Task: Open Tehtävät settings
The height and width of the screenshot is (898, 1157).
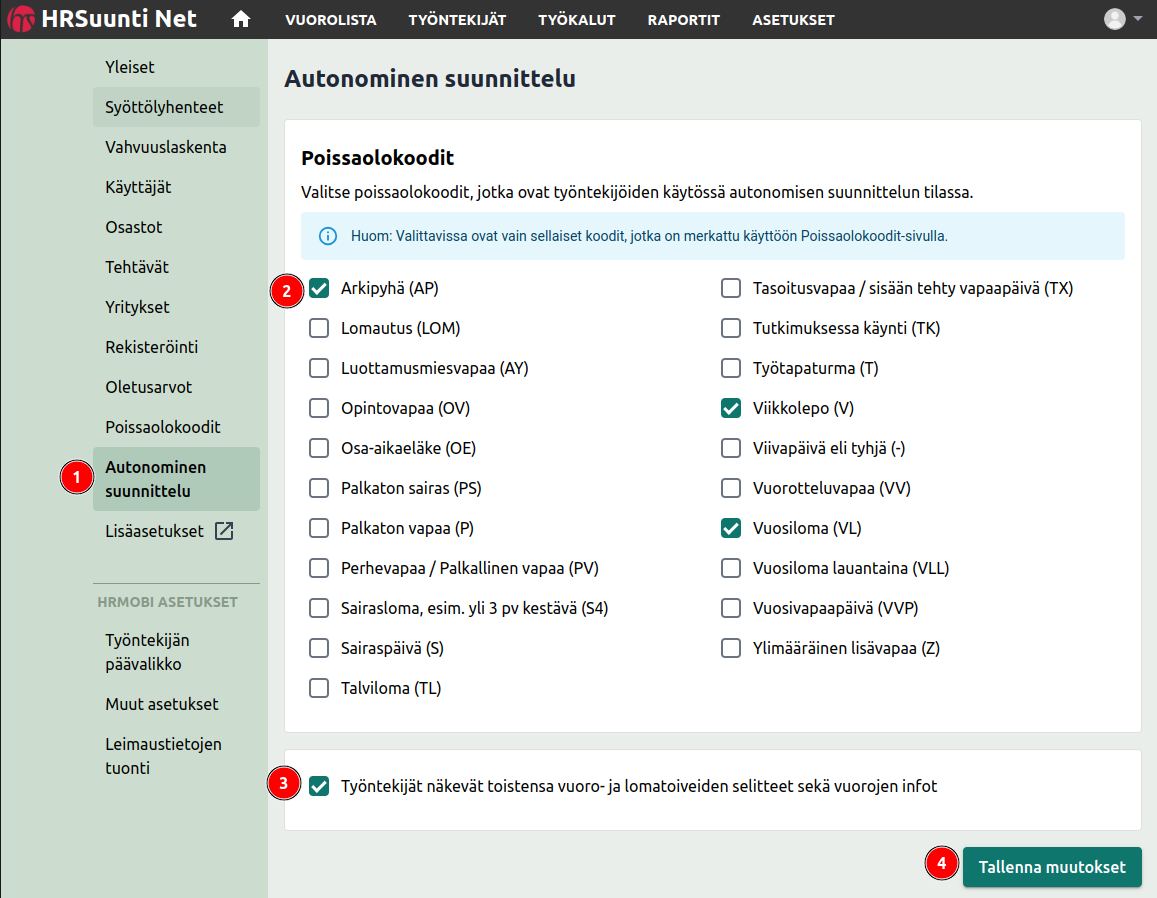Action: (x=176, y=266)
